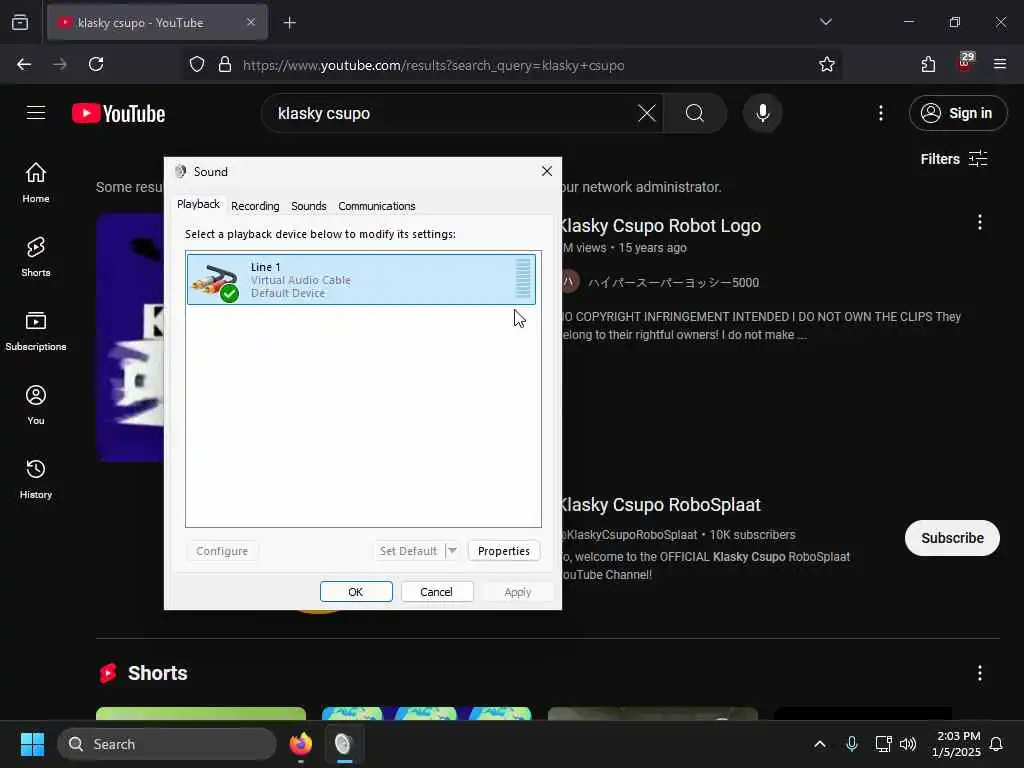
Task: Click Sound control panel taskbar icon
Action: tap(344, 744)
